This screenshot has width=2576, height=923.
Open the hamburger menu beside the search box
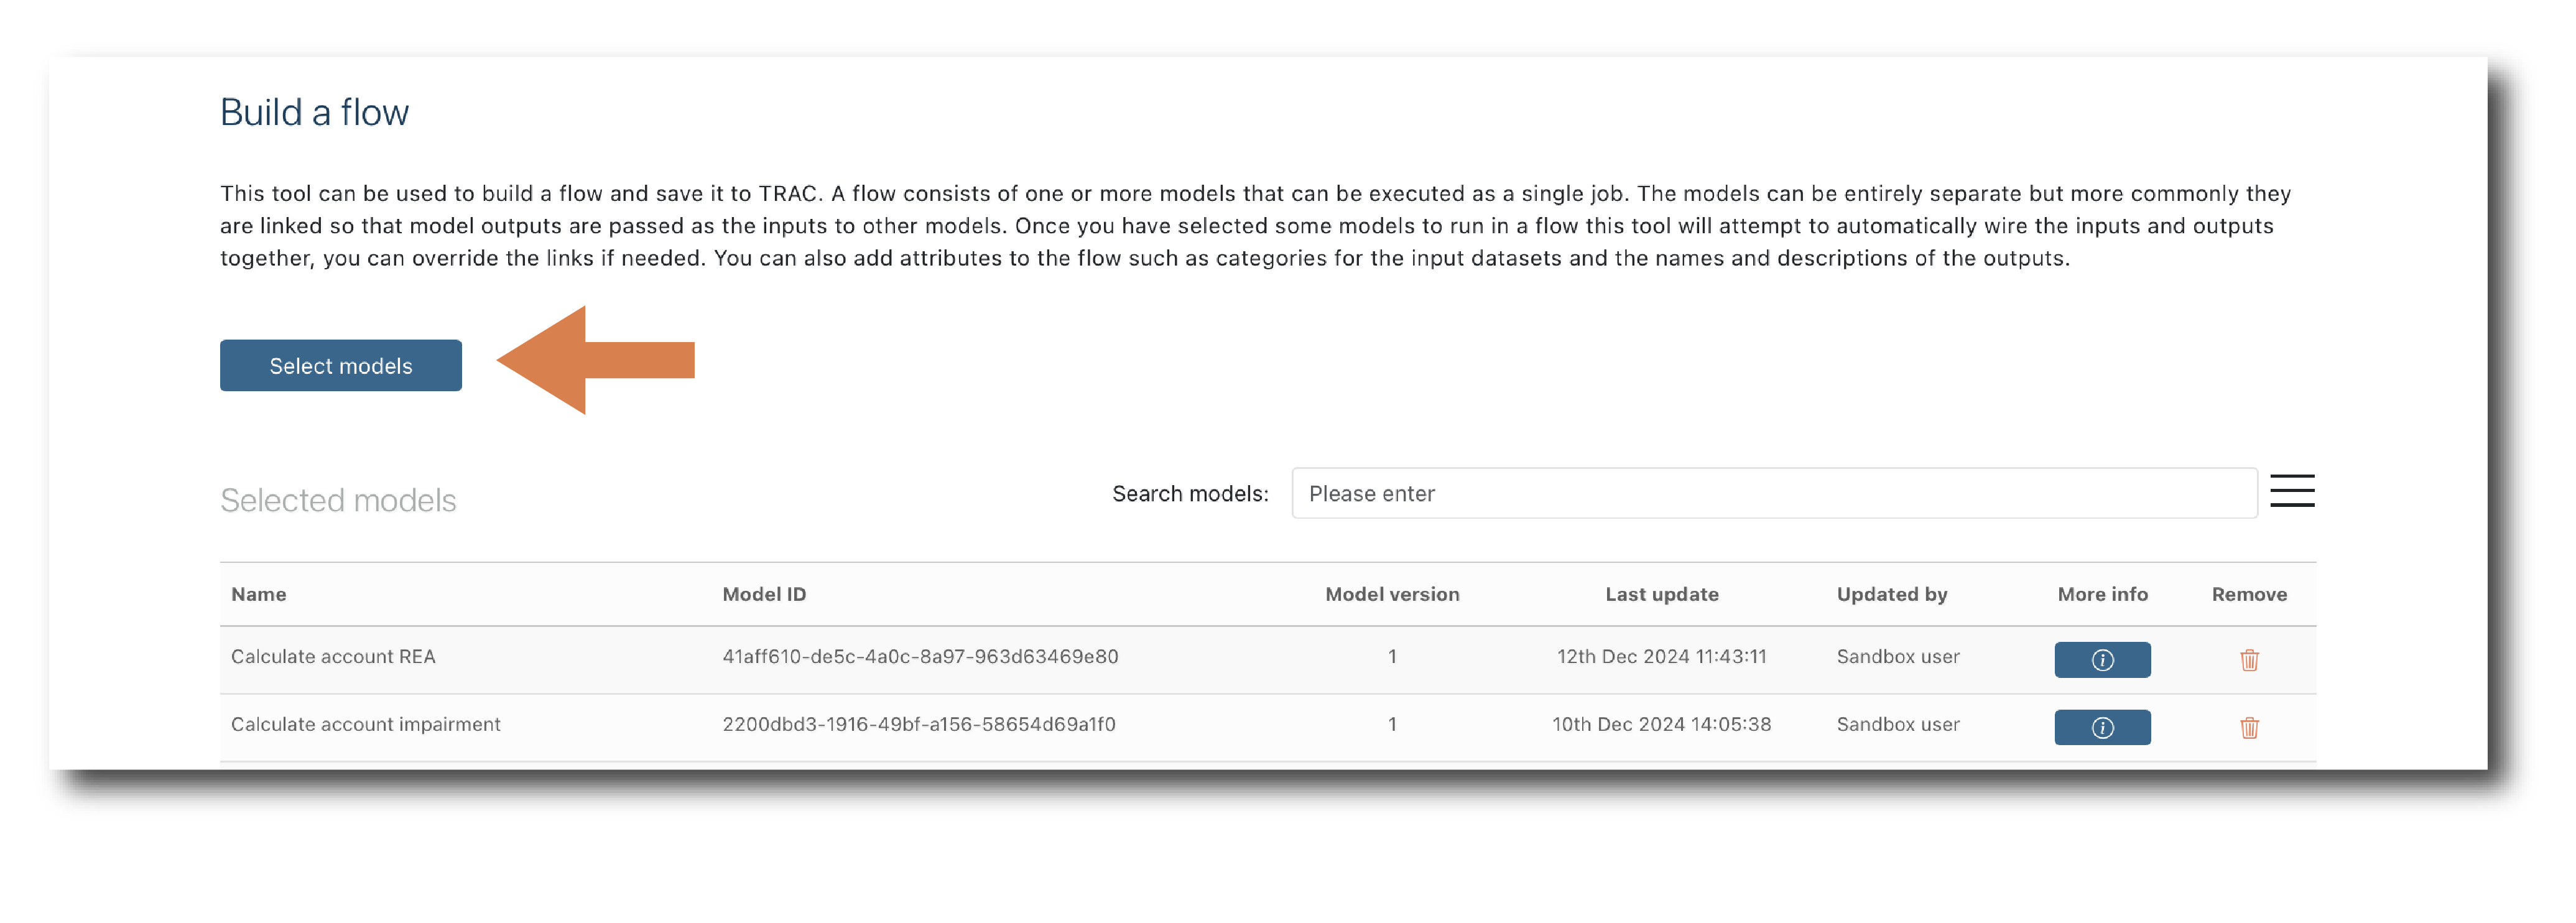coord(2291,491)
